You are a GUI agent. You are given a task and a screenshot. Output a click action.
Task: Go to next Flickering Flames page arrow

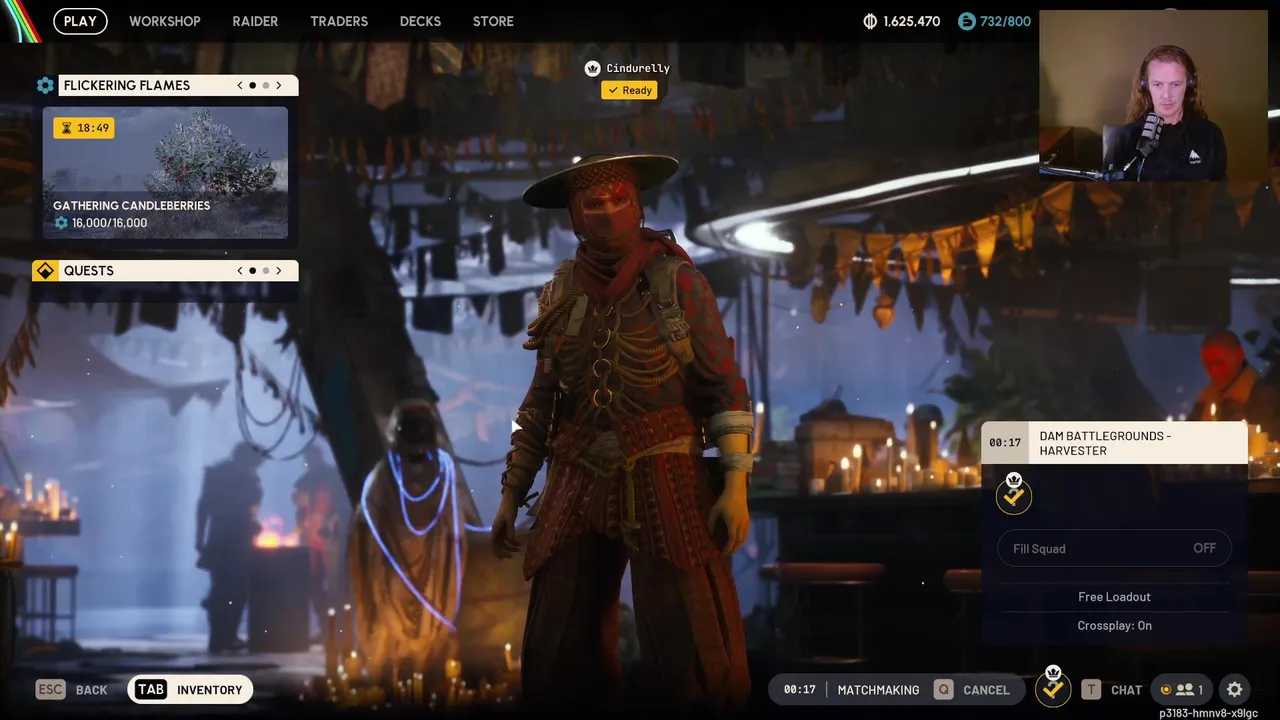pyautogui.click(x=279, y=86)
